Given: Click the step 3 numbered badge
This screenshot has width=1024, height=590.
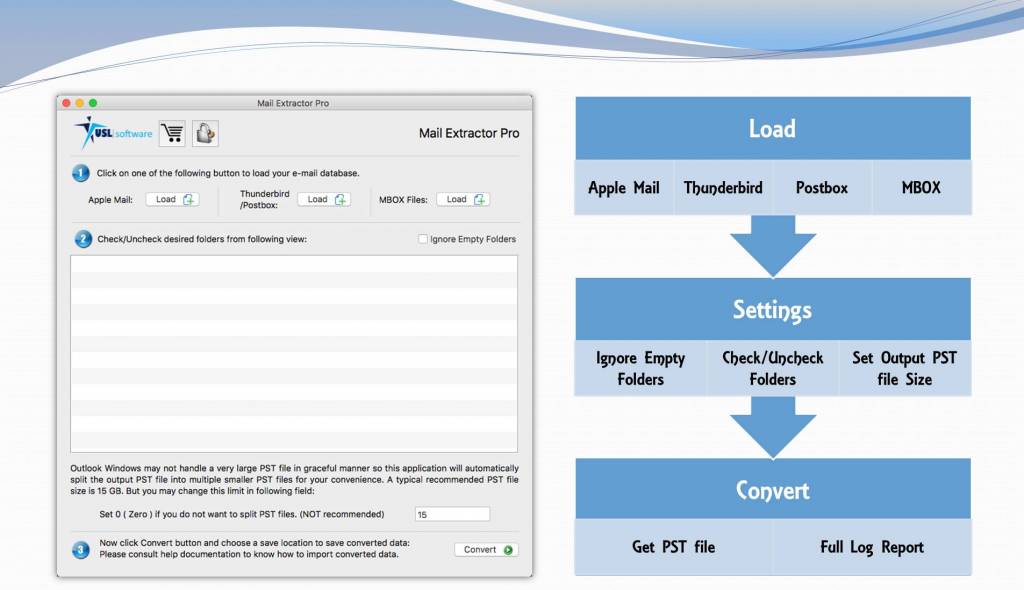Looking at the screenshot, I should 81,549.
